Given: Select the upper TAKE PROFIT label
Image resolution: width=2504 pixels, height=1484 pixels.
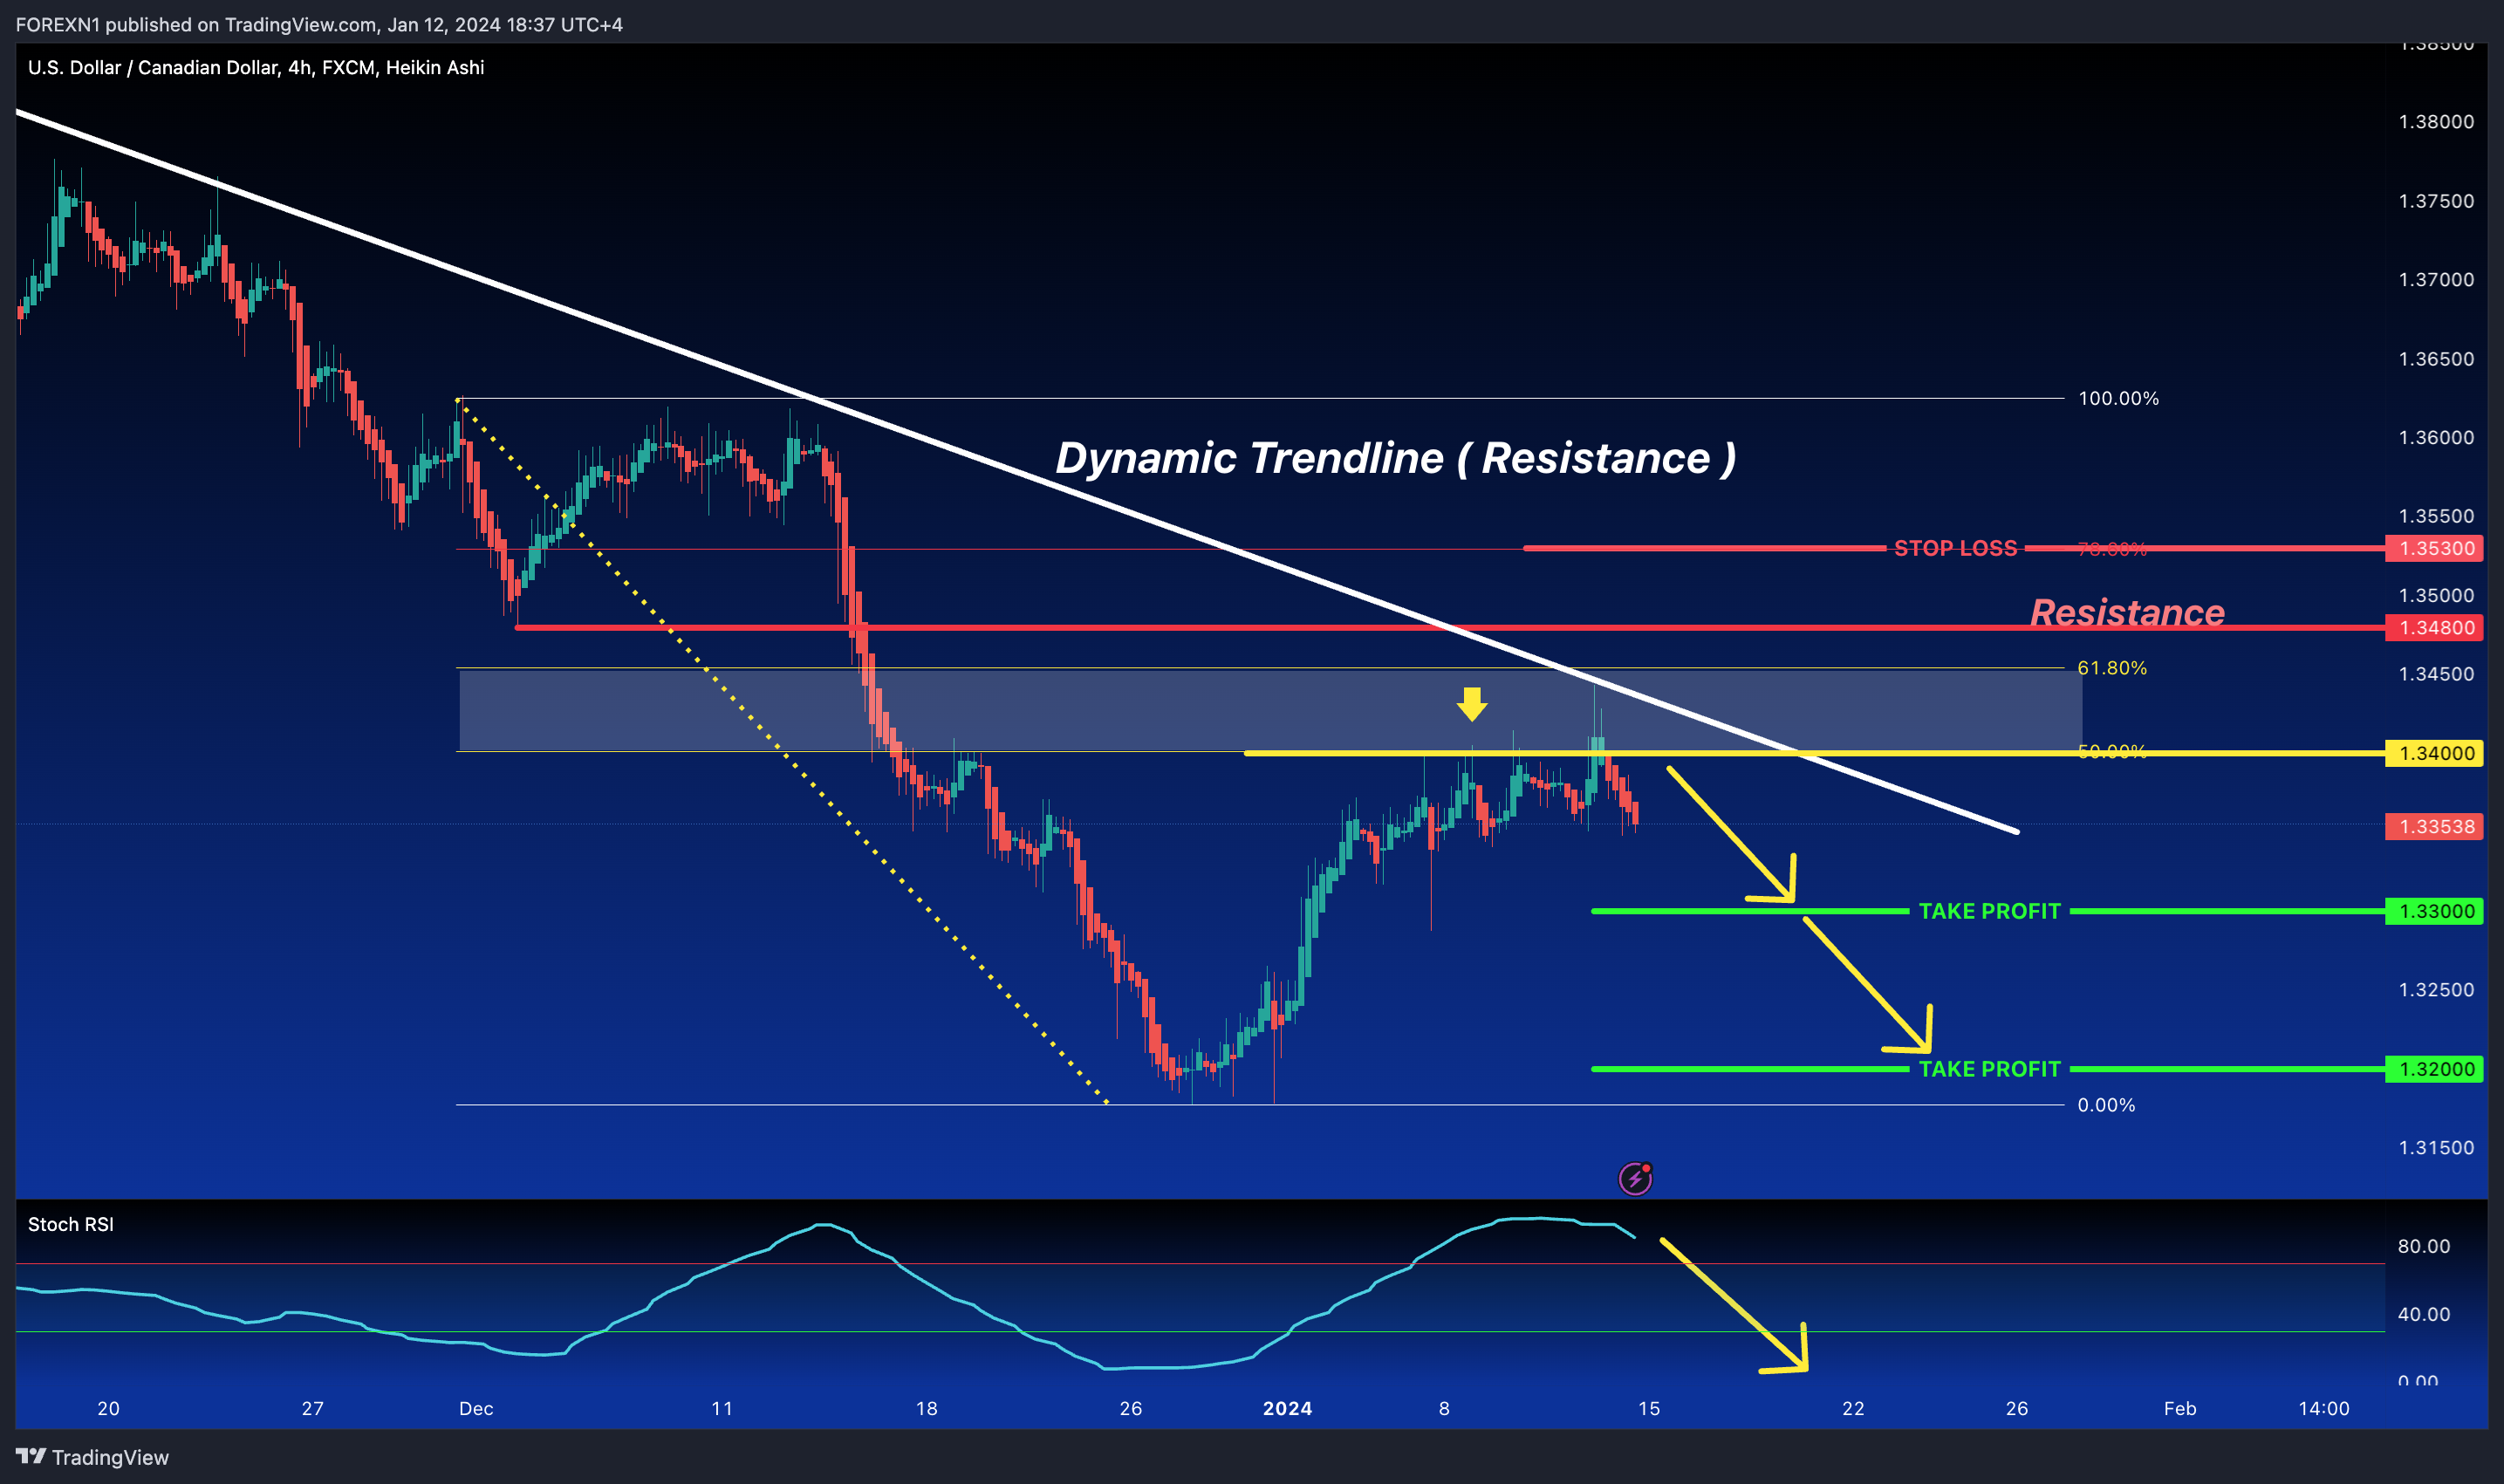Looking at the screenshot, I should tap(1989, 911).
